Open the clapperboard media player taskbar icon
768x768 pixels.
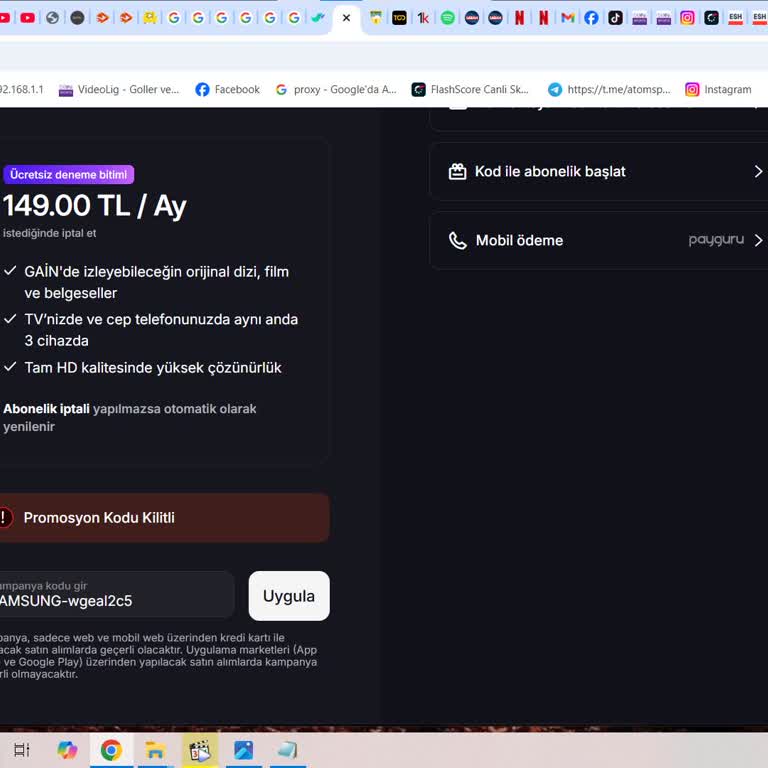(x=199, y=750)
